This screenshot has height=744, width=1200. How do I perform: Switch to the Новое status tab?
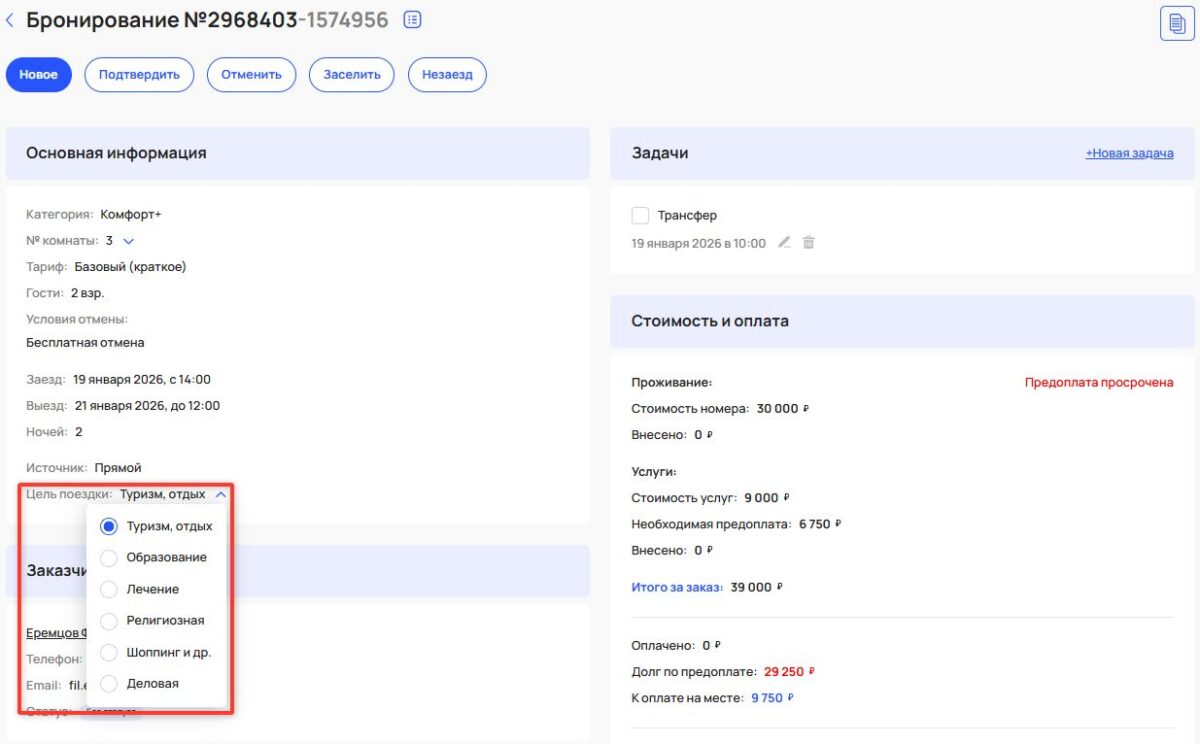pos(38,74)
